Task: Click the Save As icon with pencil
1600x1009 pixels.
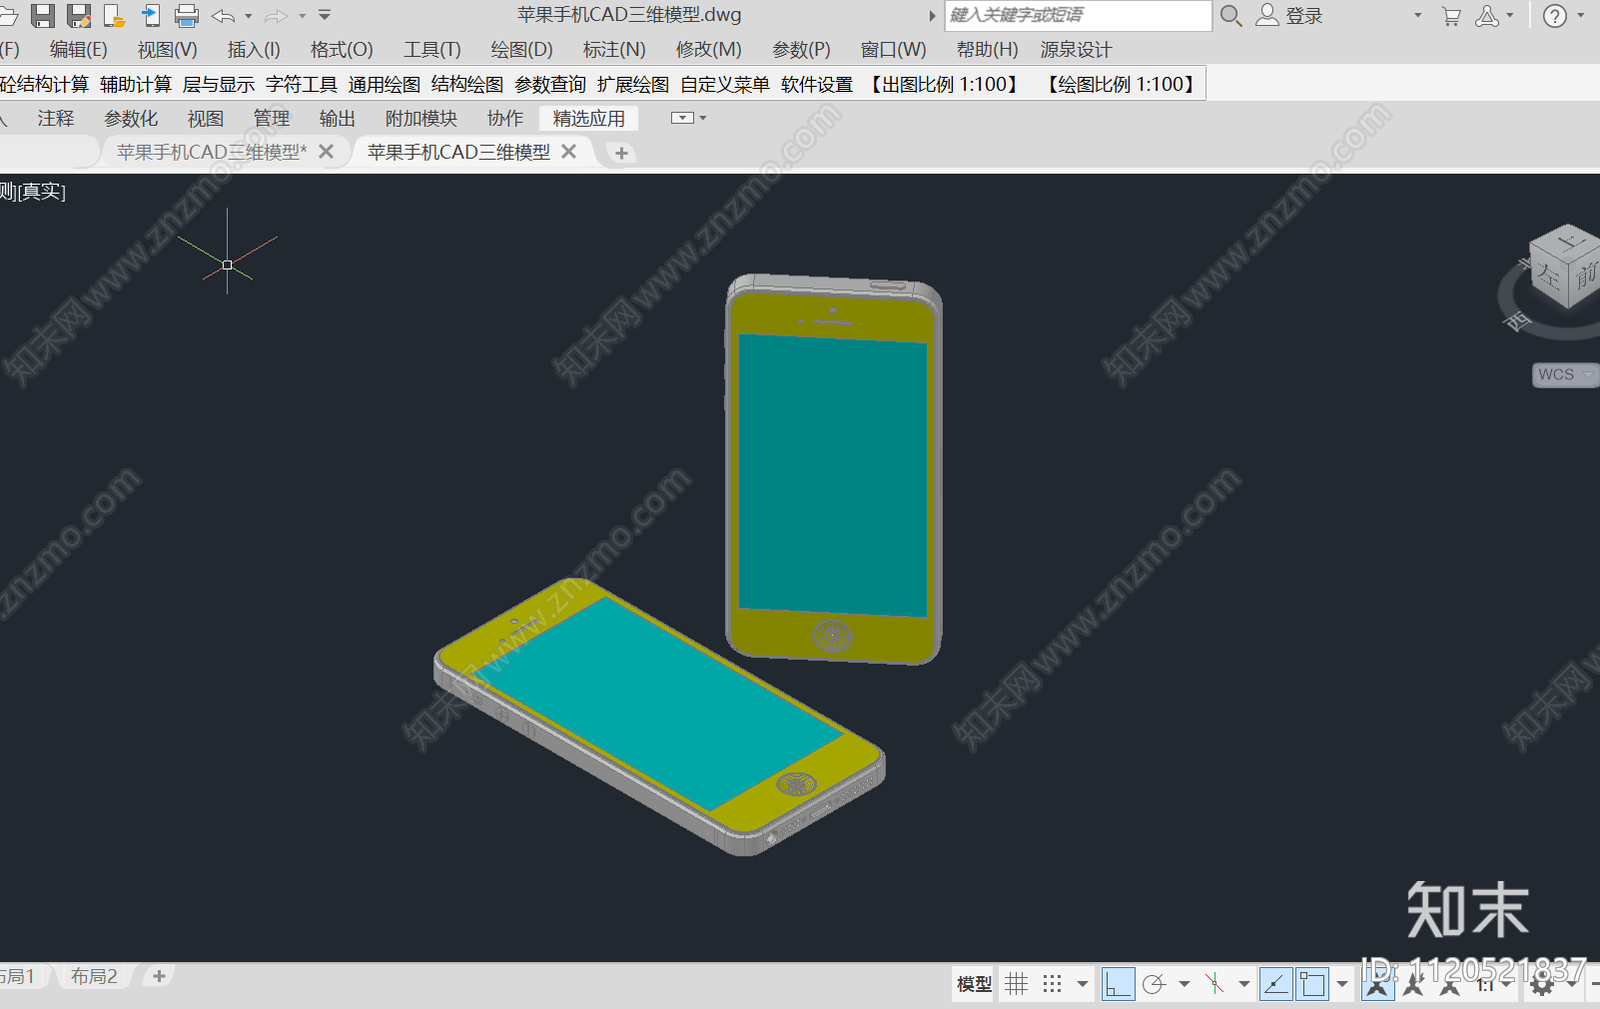Action: (79, 15)
